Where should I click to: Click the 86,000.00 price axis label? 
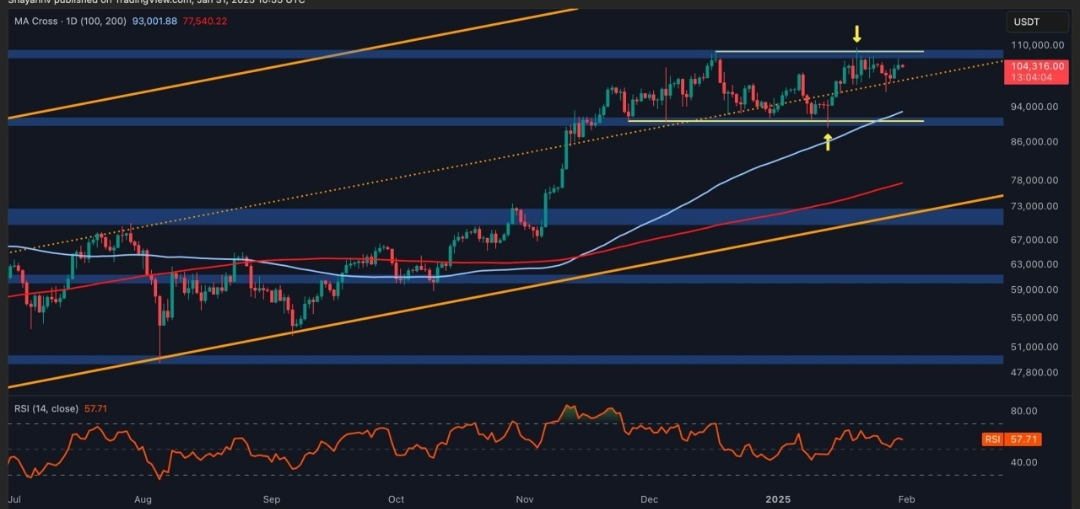tap(1036, 141)
